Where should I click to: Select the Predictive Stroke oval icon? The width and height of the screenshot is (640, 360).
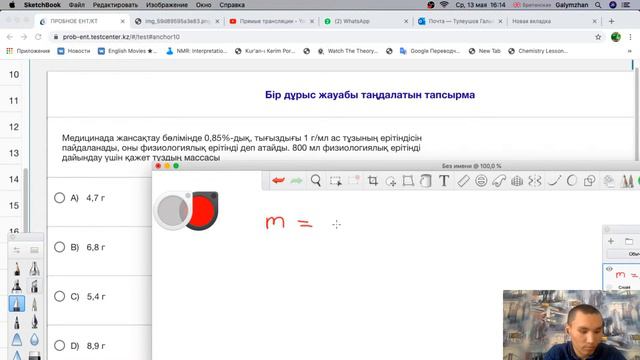572,180
